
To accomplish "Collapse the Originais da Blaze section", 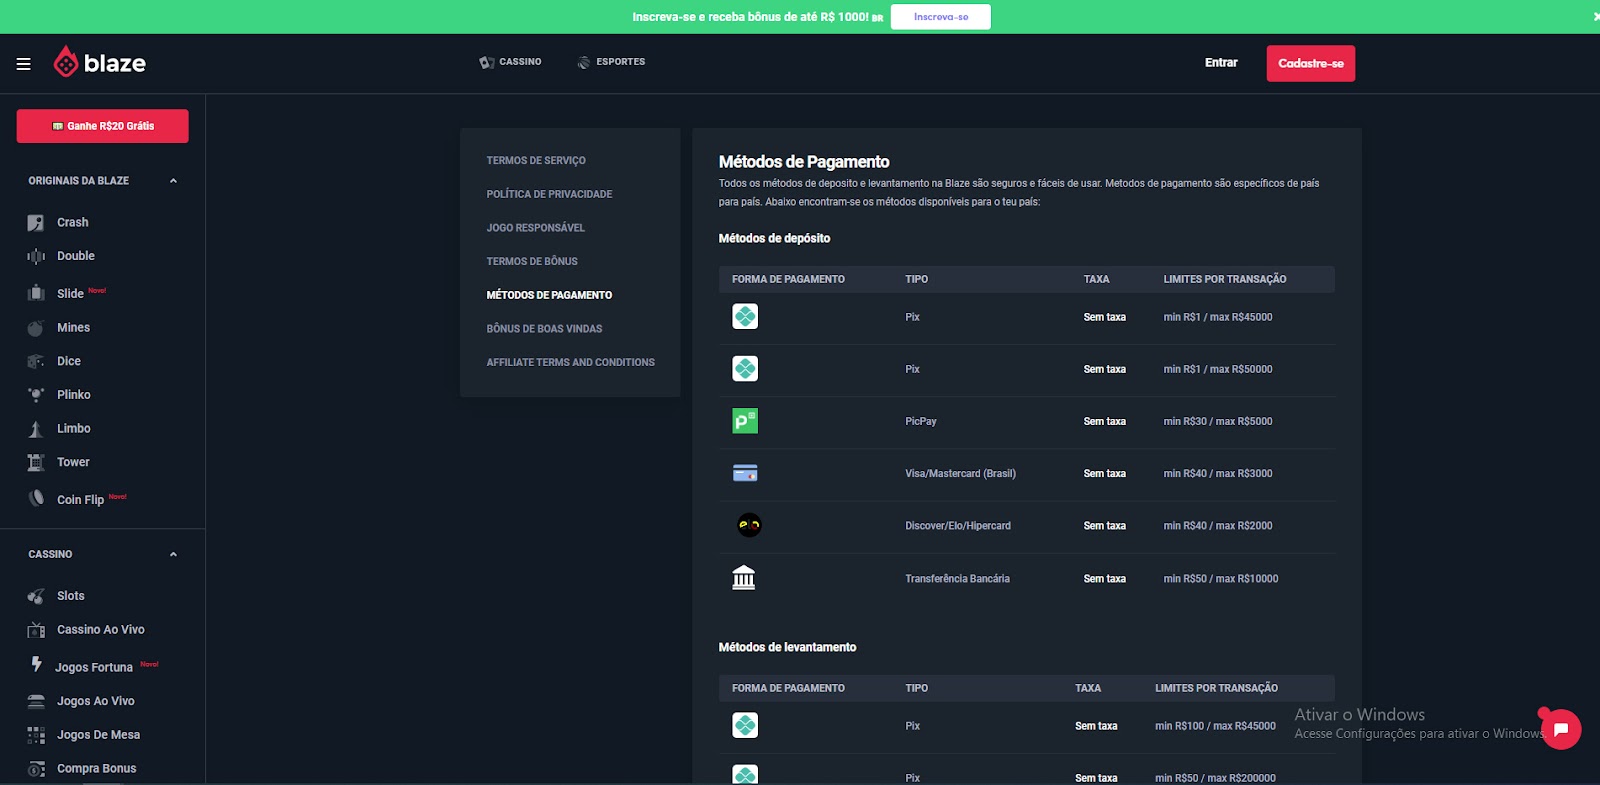I will (173, 181).
